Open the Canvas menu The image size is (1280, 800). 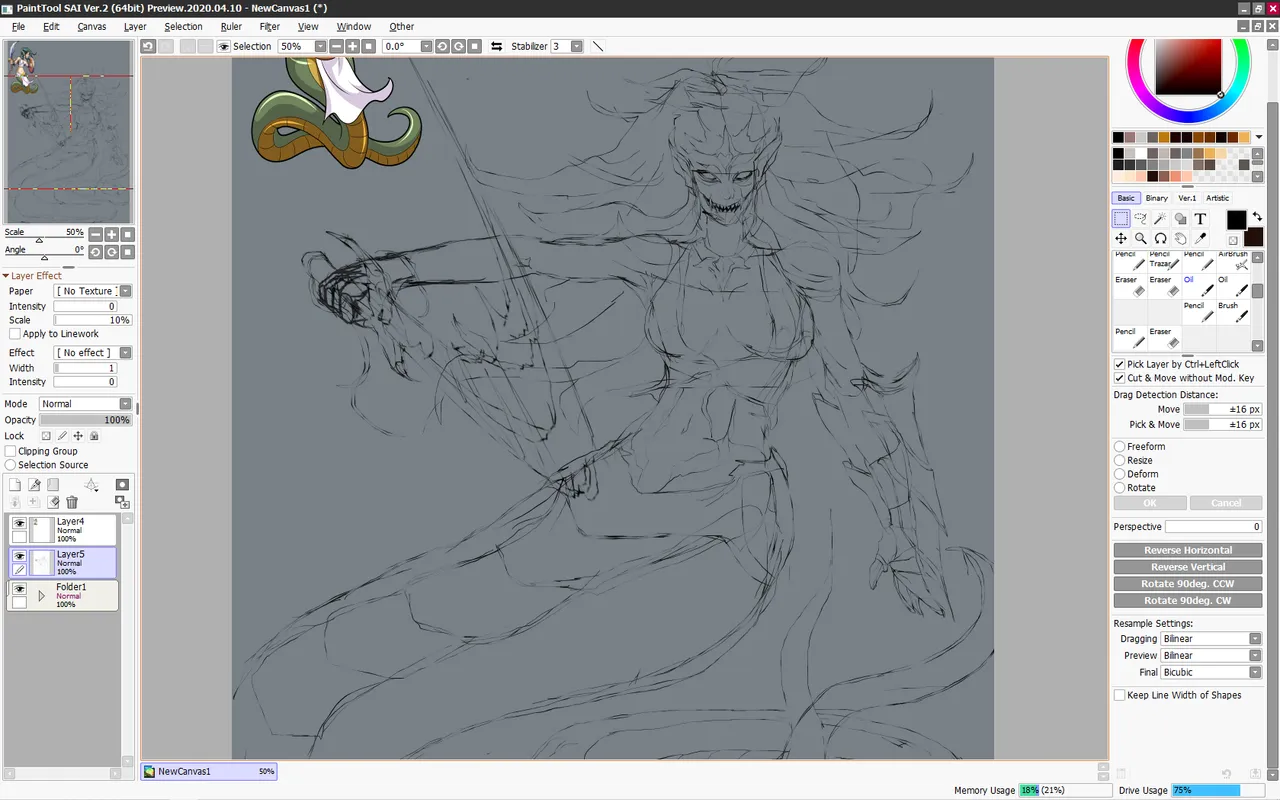pos(92,27)
